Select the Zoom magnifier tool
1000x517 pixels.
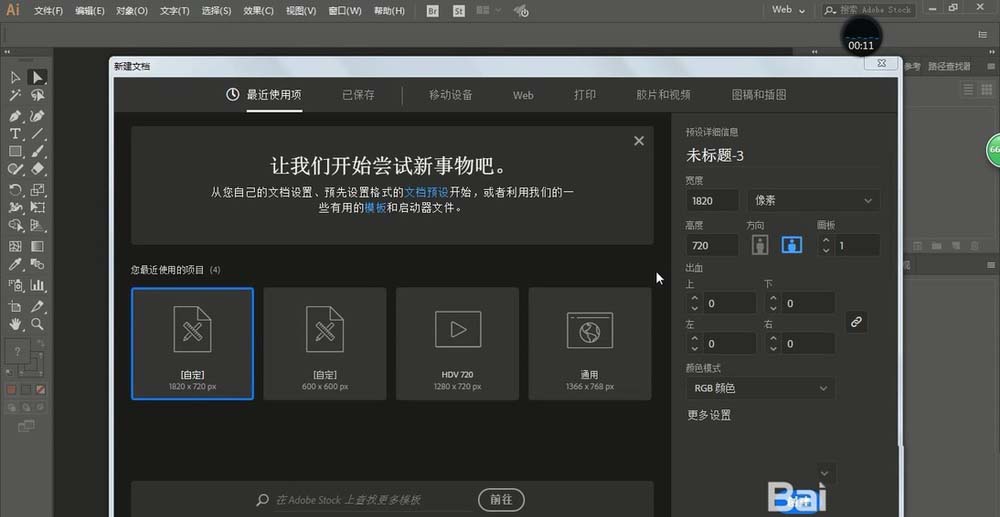point(38,324)
